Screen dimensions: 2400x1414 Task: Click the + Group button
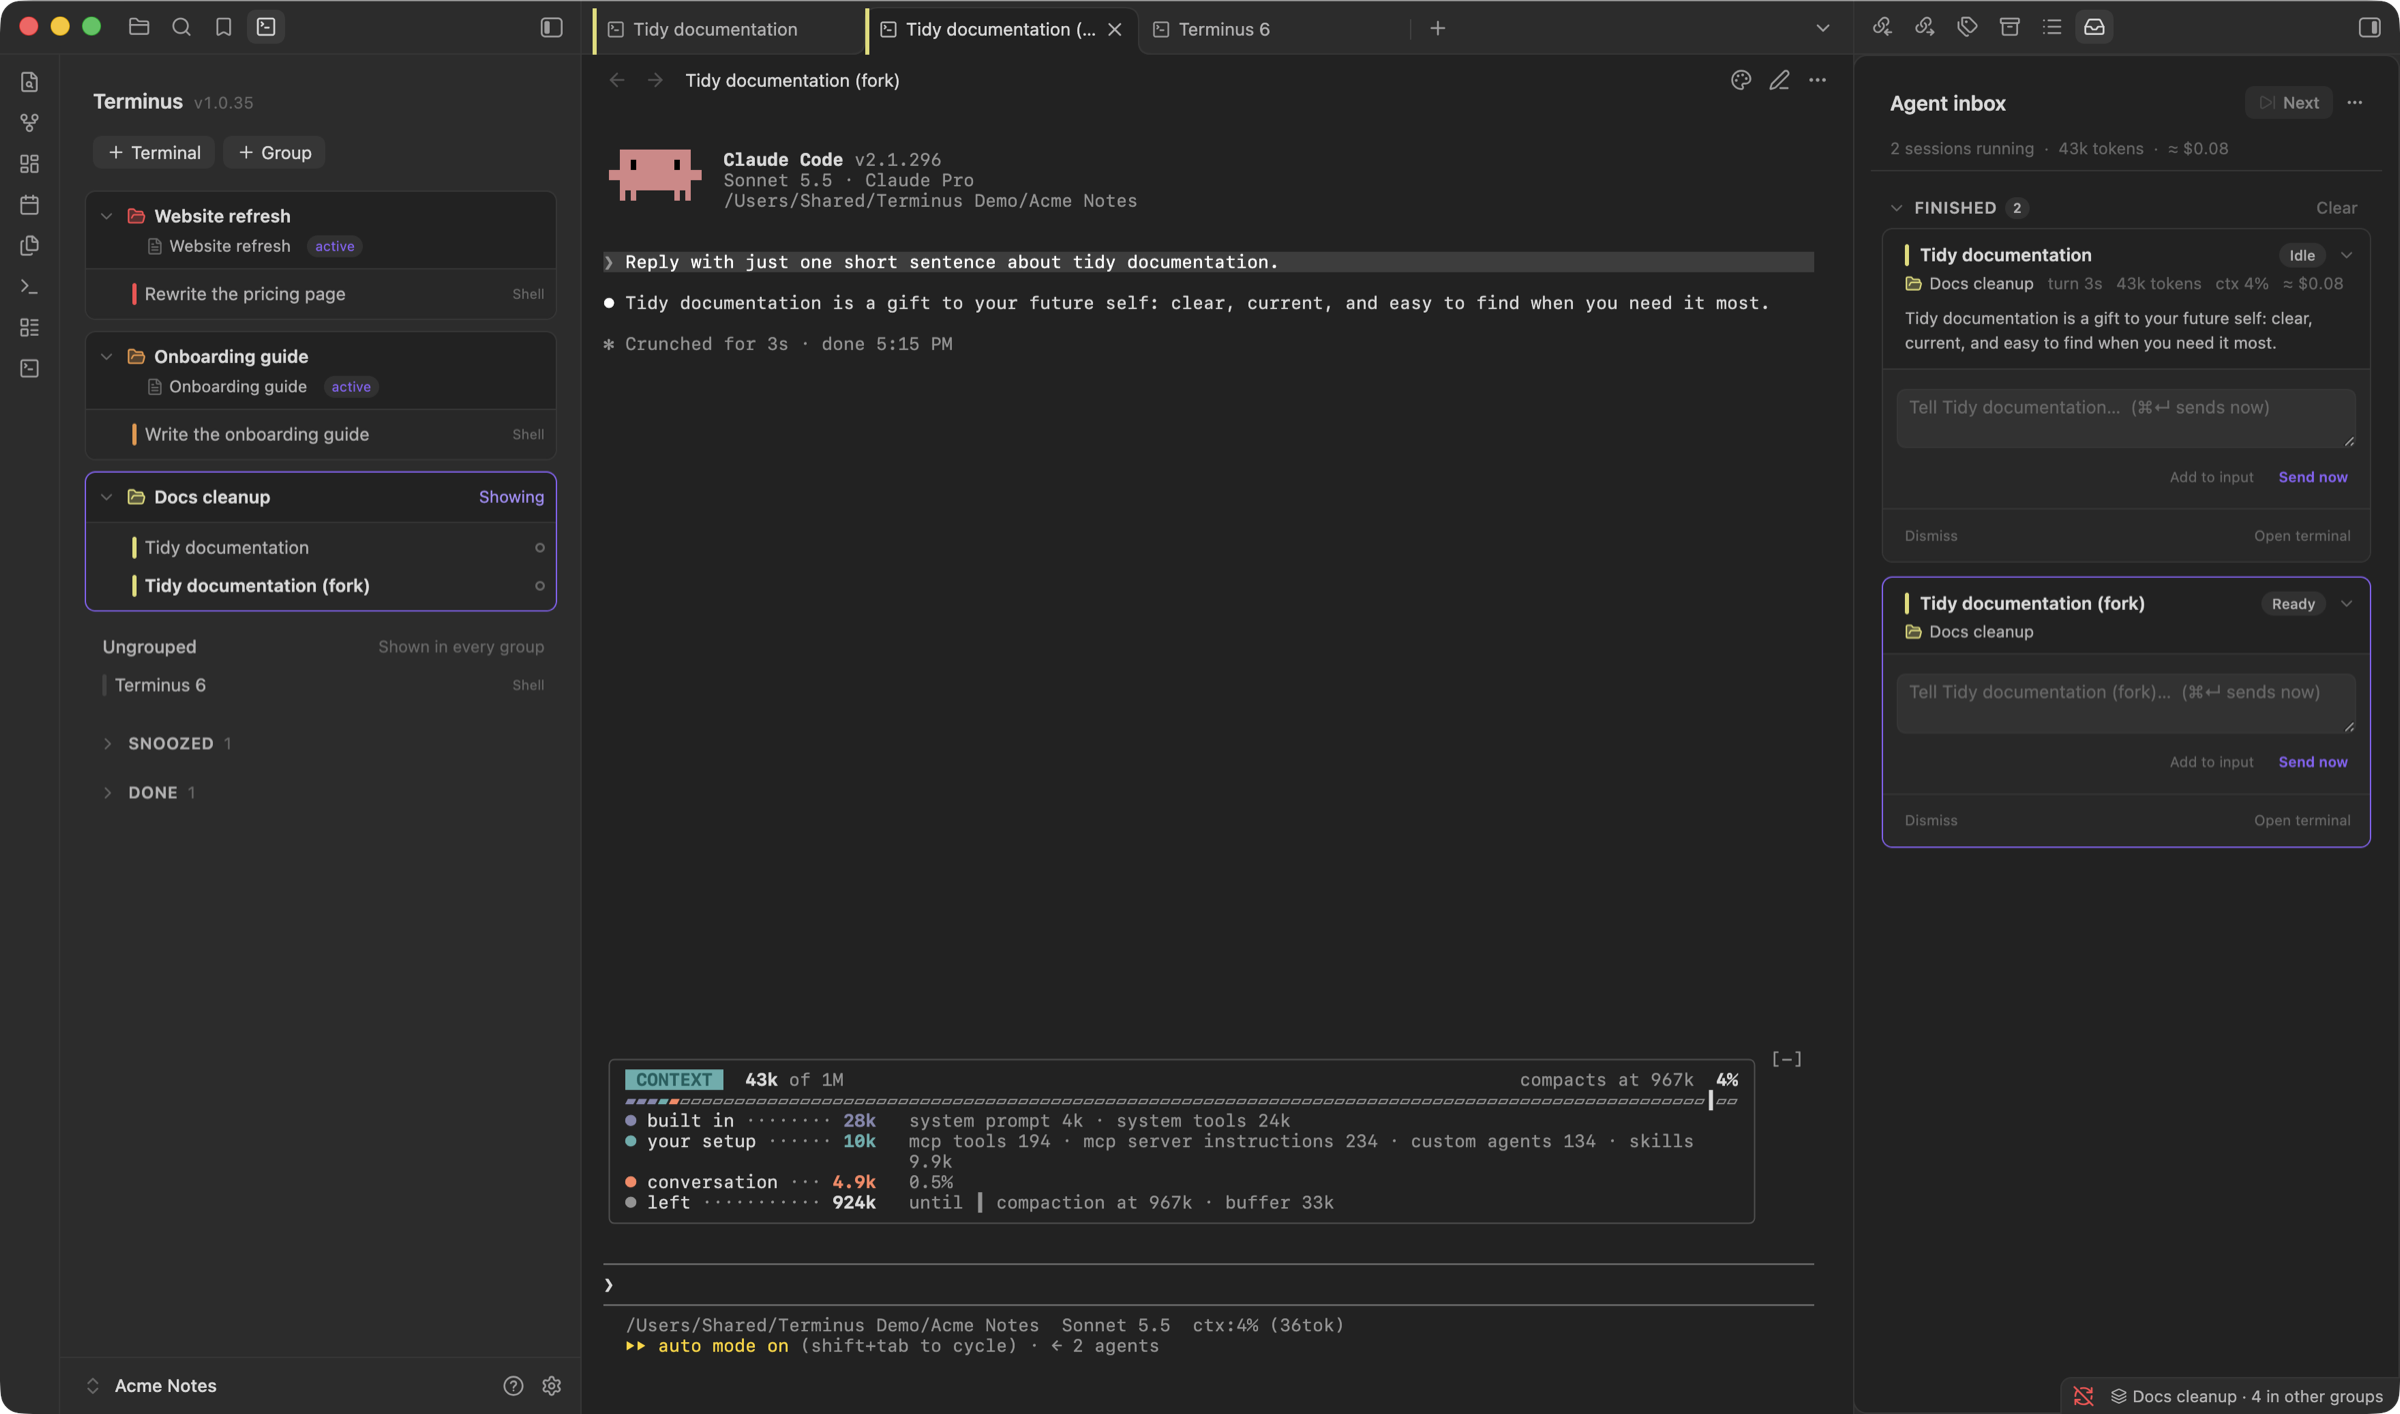pyautogui.click(x=274, y=152)
